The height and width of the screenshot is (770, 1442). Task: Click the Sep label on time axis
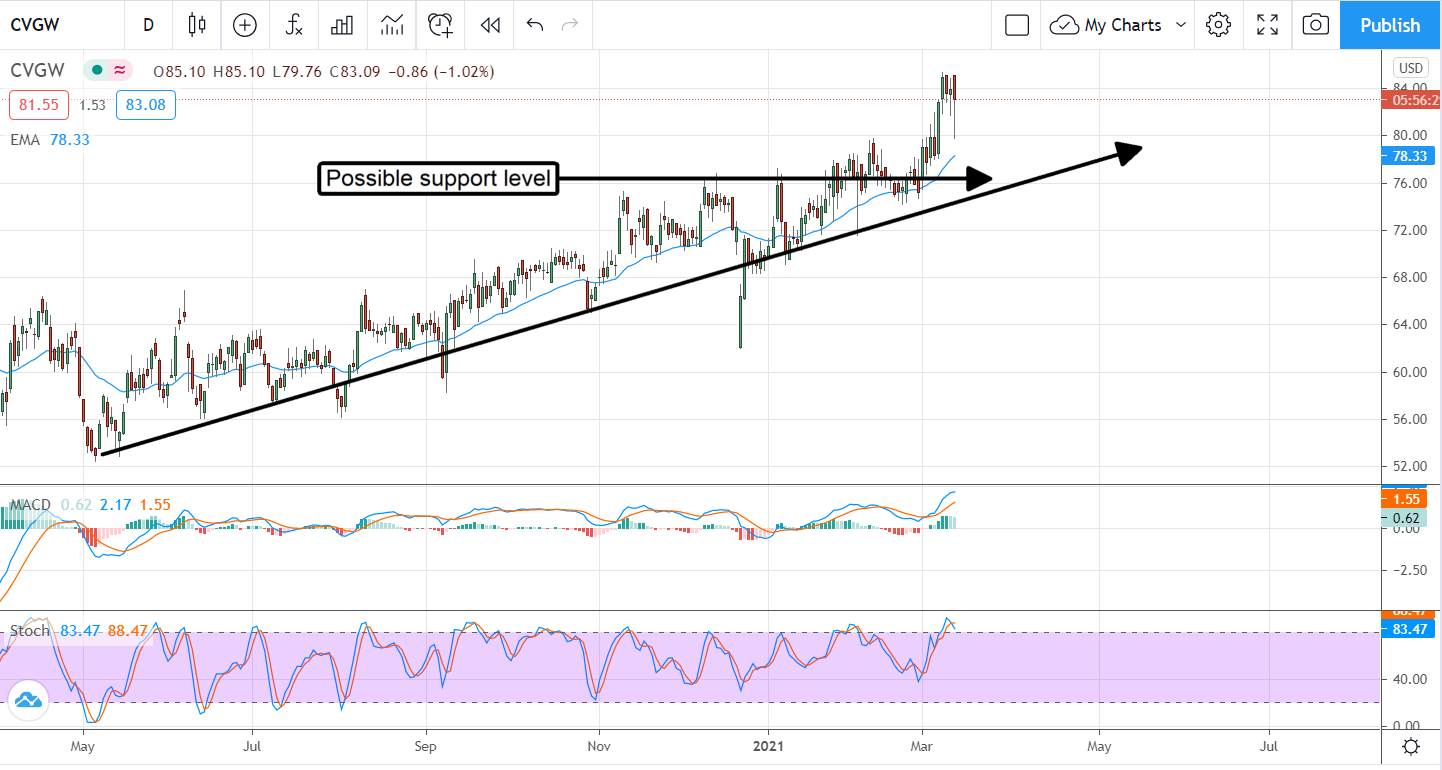point(426,746)
